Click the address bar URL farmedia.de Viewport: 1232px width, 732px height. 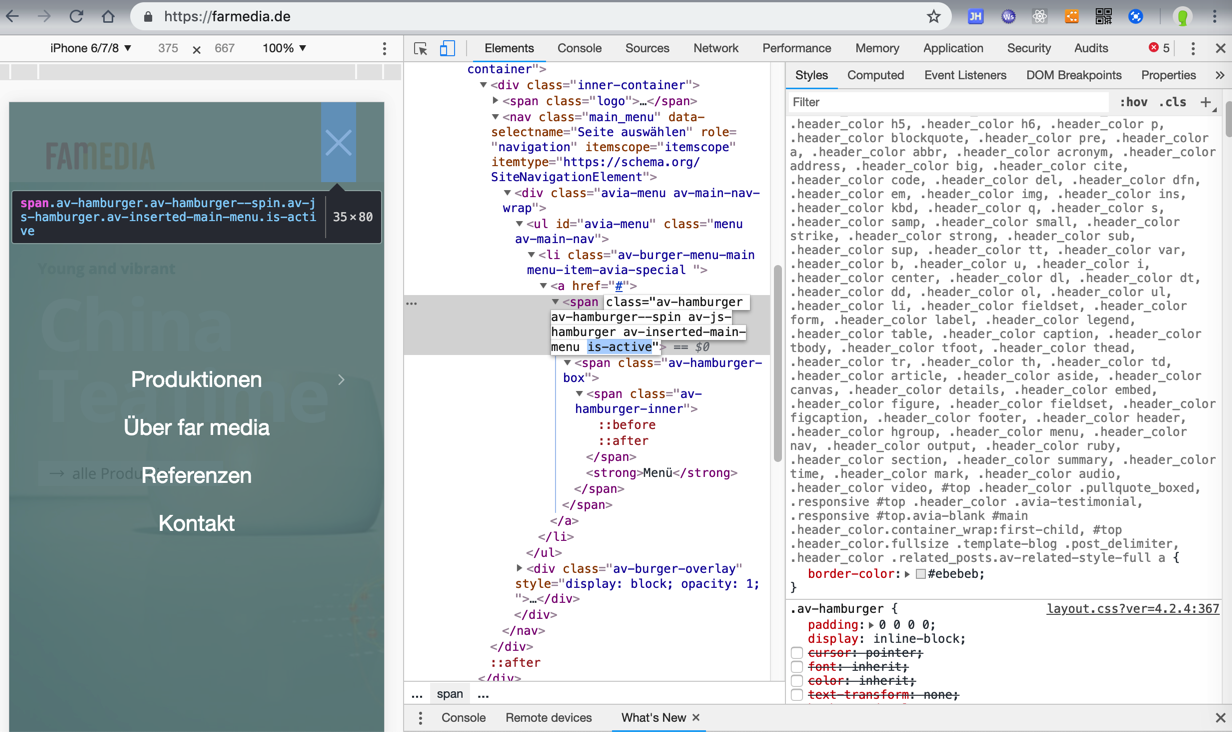[x=227, y=17]
